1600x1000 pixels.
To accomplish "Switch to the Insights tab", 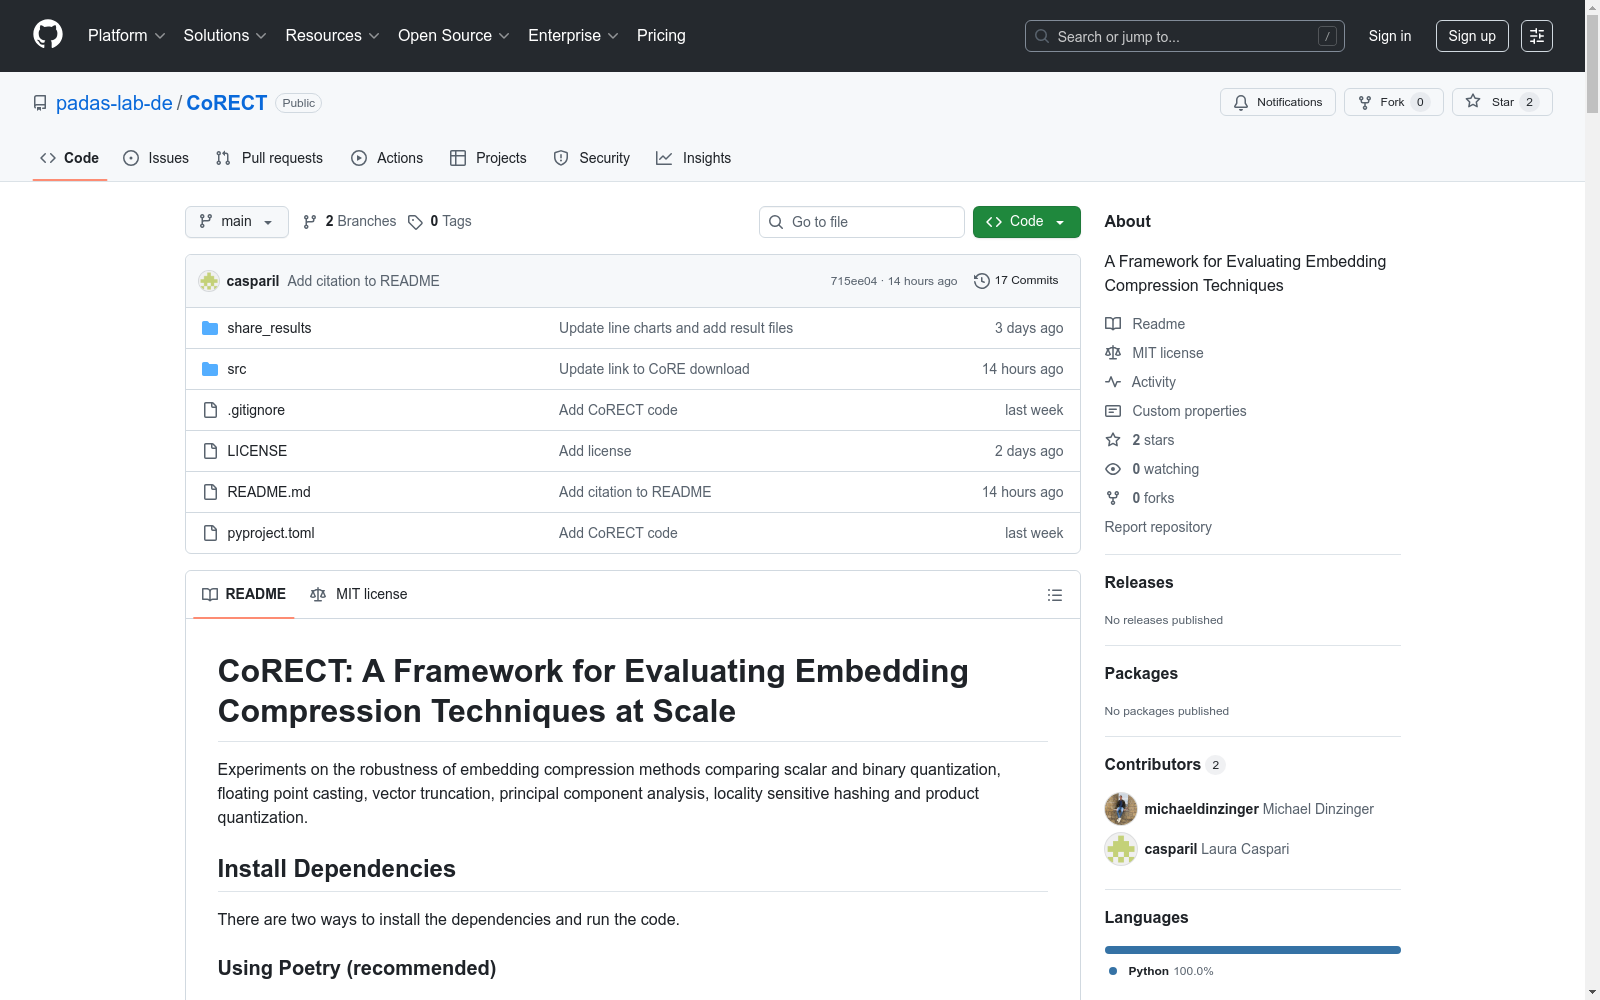I will click(x=694, y=158).
